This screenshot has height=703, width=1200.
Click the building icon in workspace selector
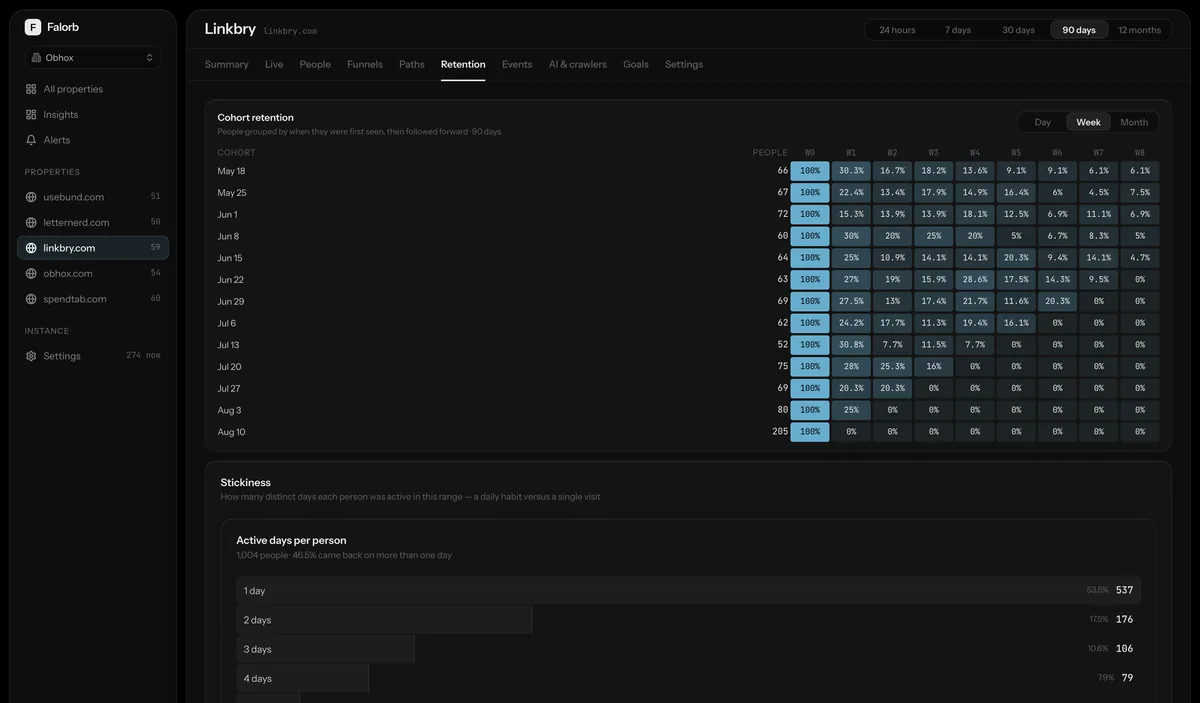click(x=36, y=58)
